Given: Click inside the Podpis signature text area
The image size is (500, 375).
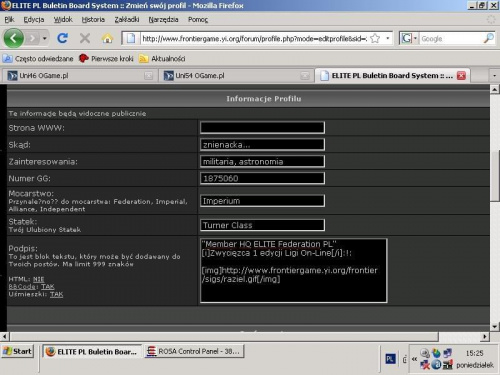Looking at the screenshot, I should coord(294,270).
